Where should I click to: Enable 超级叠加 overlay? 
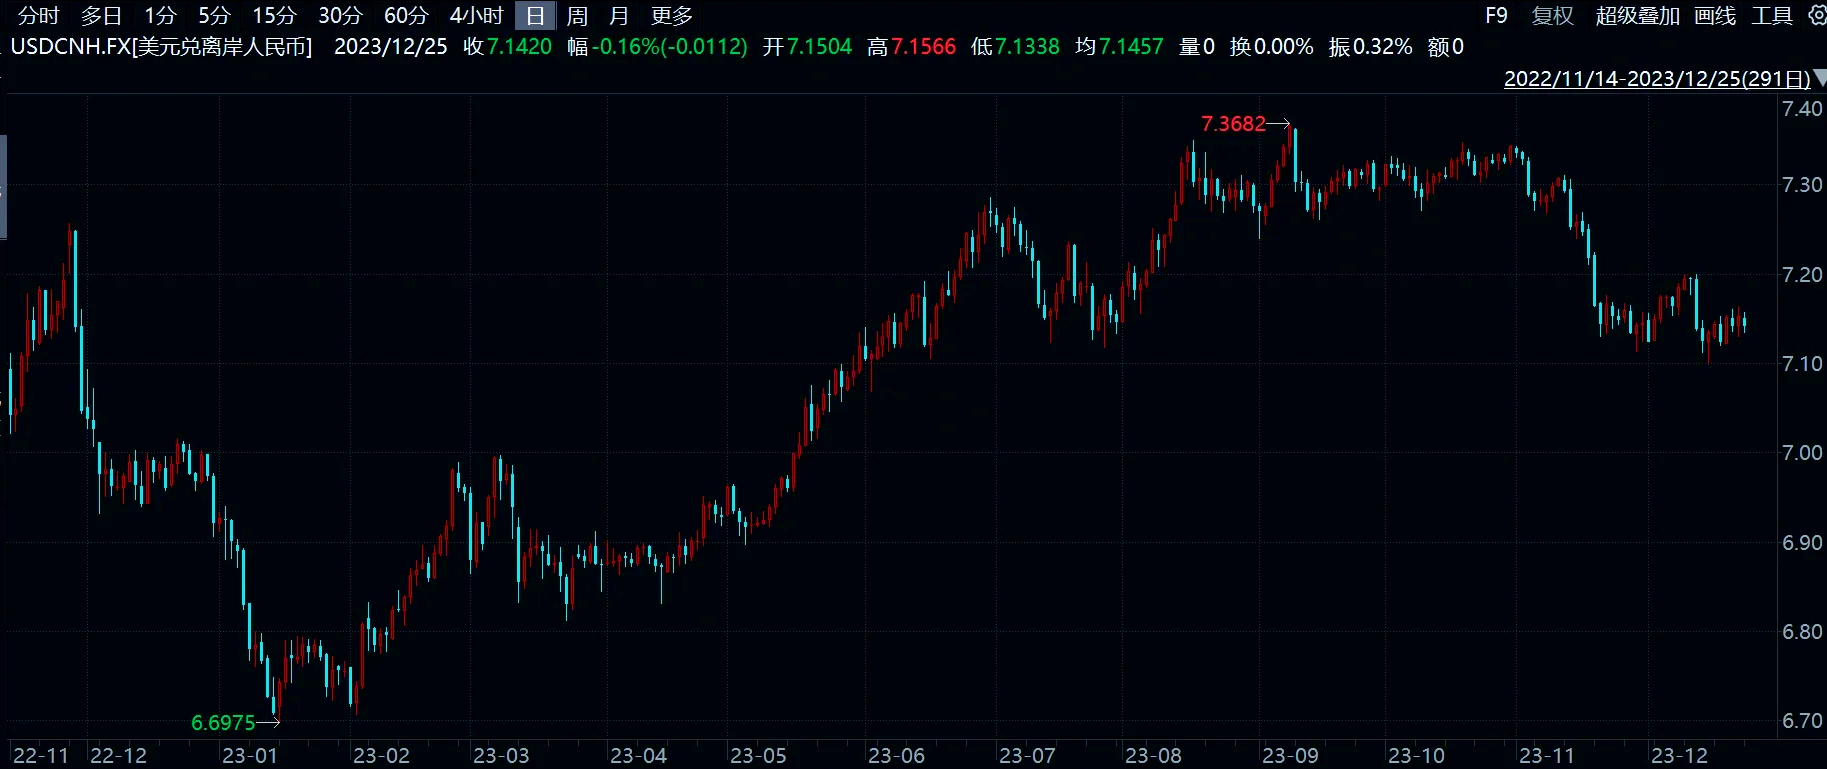point(1637,16)
